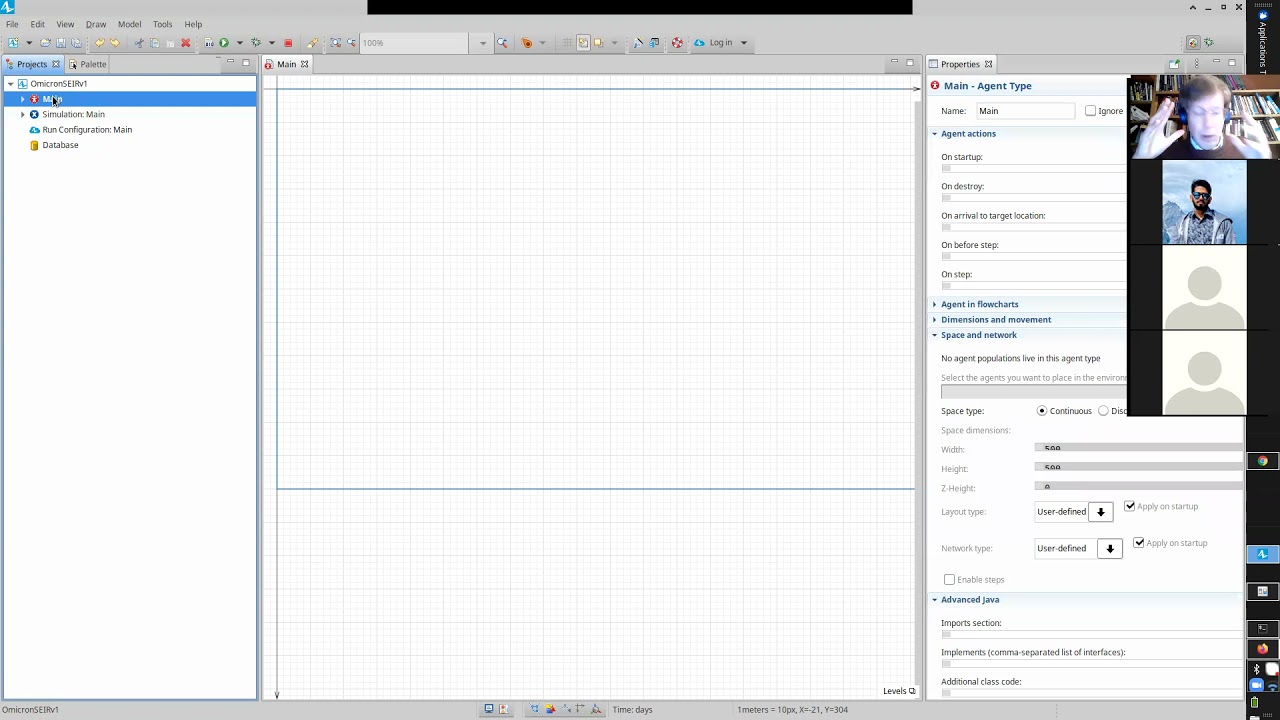Image resolution: width=1280 pixels, height=720 pixels.
Task: Tick the Ignore checkbox
Action: [x=1090, y=111]
